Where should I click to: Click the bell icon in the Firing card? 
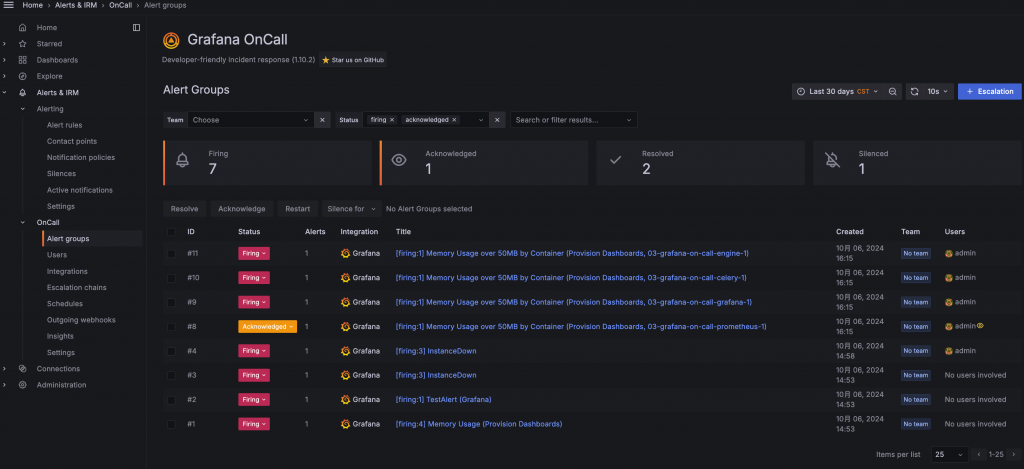(183, 161)
